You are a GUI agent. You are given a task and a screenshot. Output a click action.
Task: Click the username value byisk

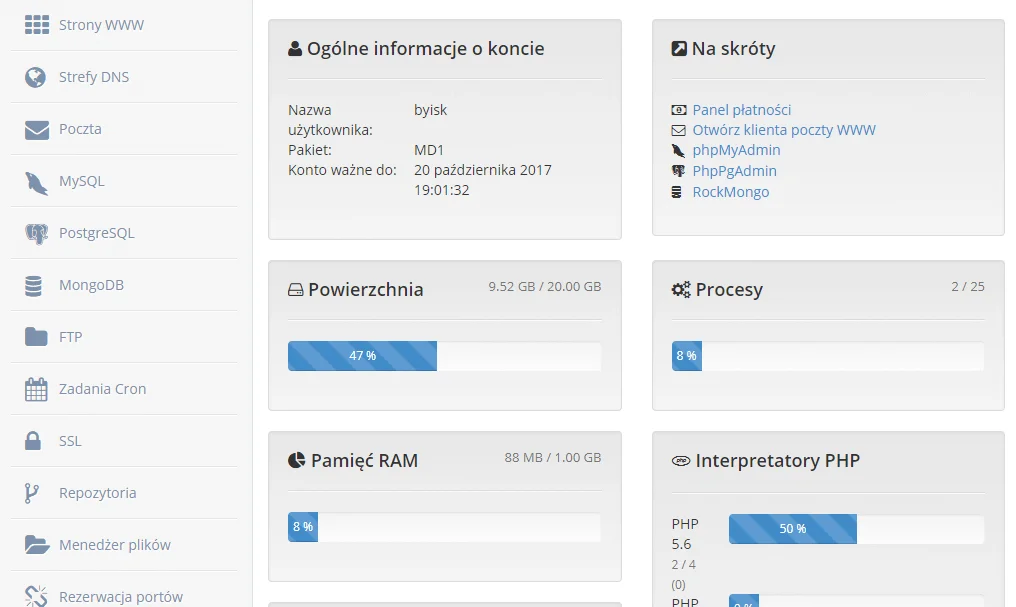click(x=431, y=110)
